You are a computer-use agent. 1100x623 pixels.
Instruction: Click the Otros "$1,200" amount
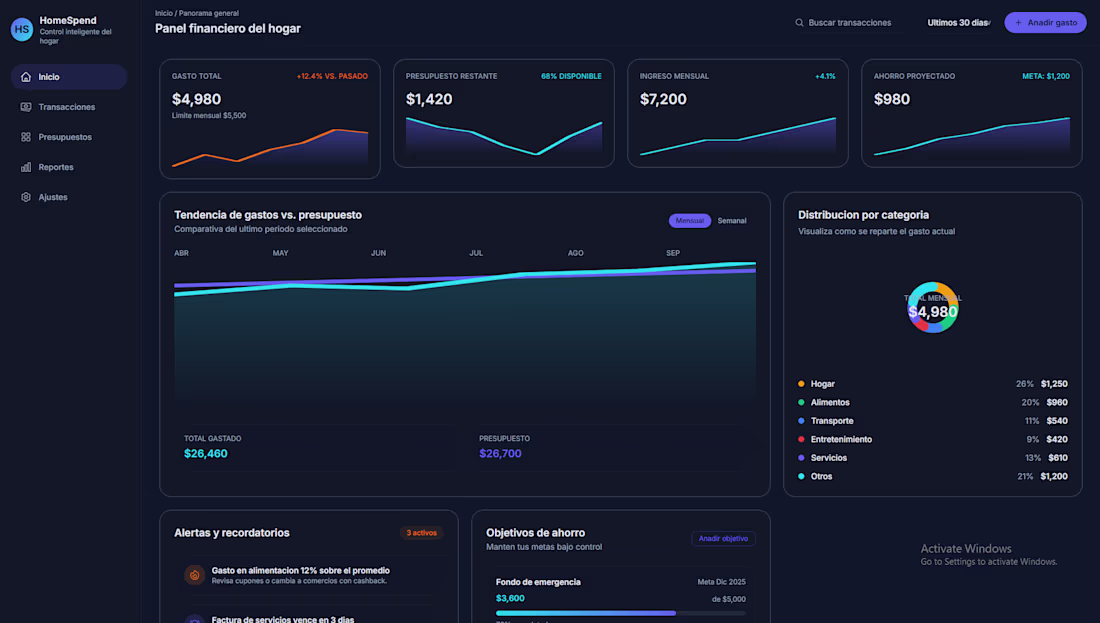1054,476
